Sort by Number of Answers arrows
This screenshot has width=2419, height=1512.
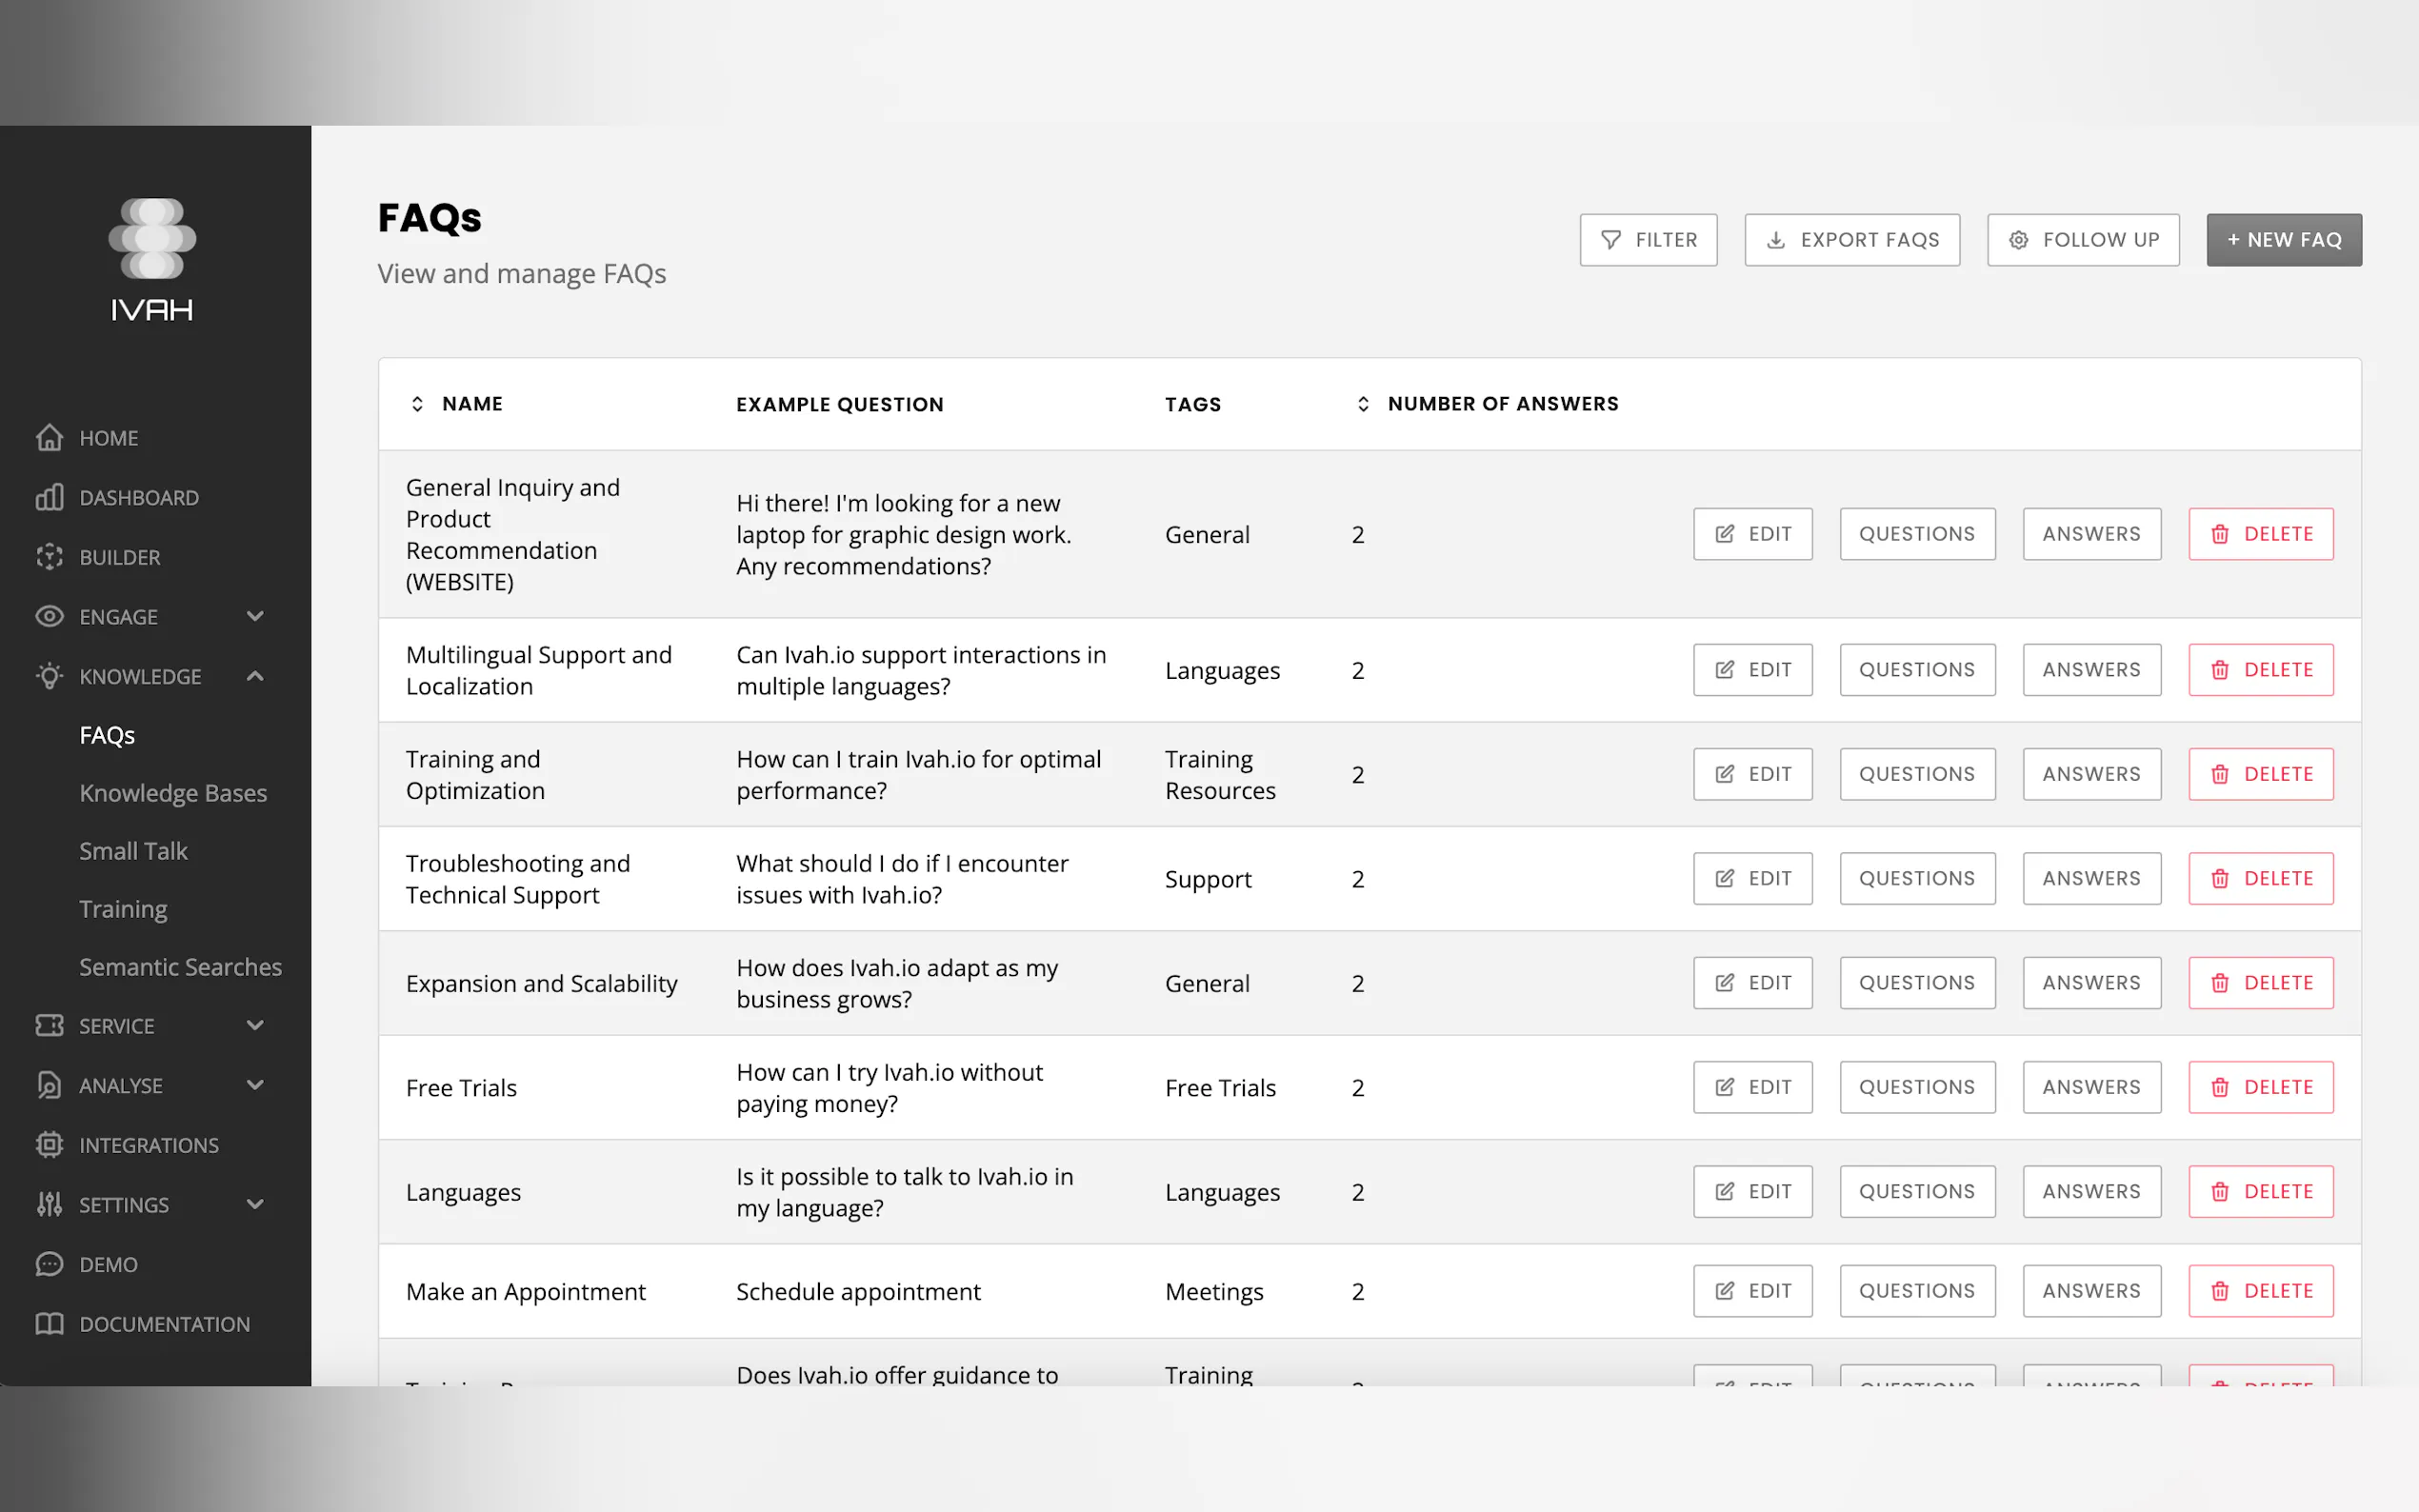tap(1362, 404)
